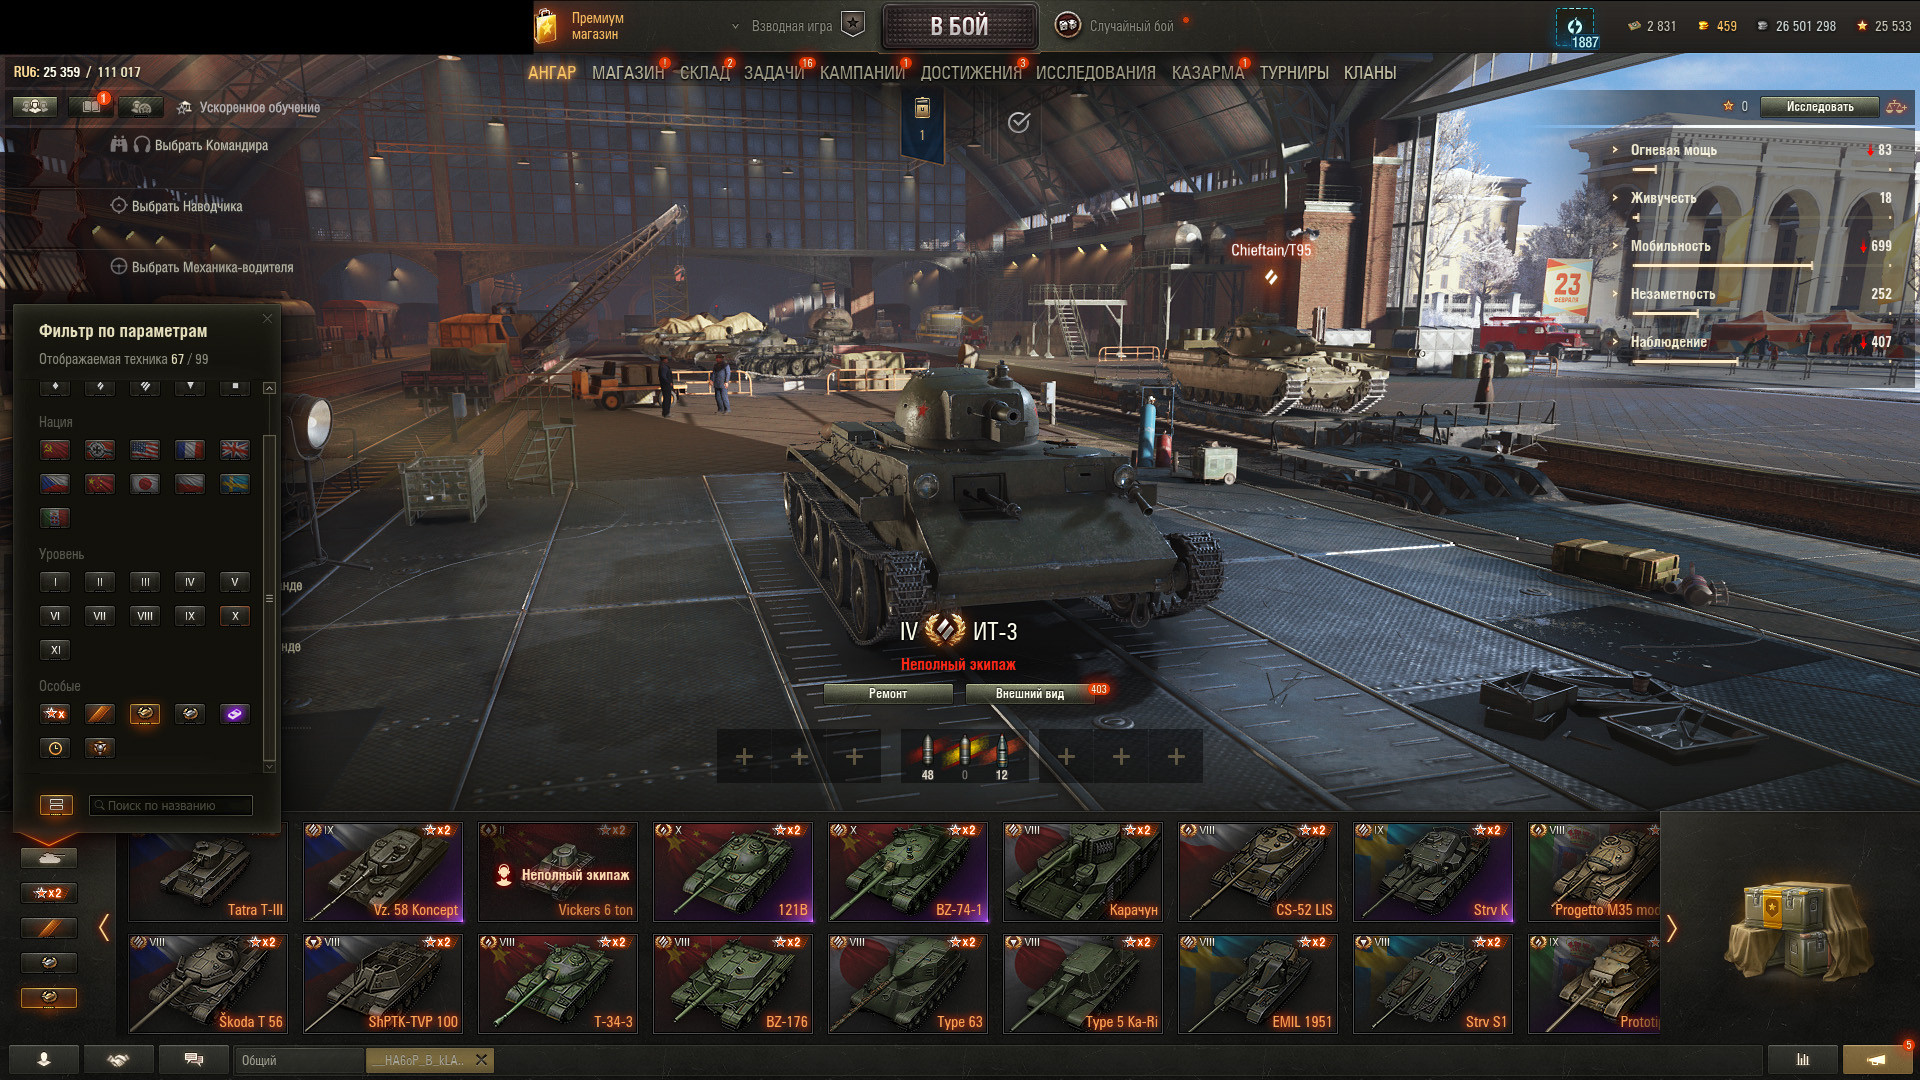Screen dimensions: 1920x1080
Task: Expand the Огневая мощь parameter section
Action: coord(1673,150)
